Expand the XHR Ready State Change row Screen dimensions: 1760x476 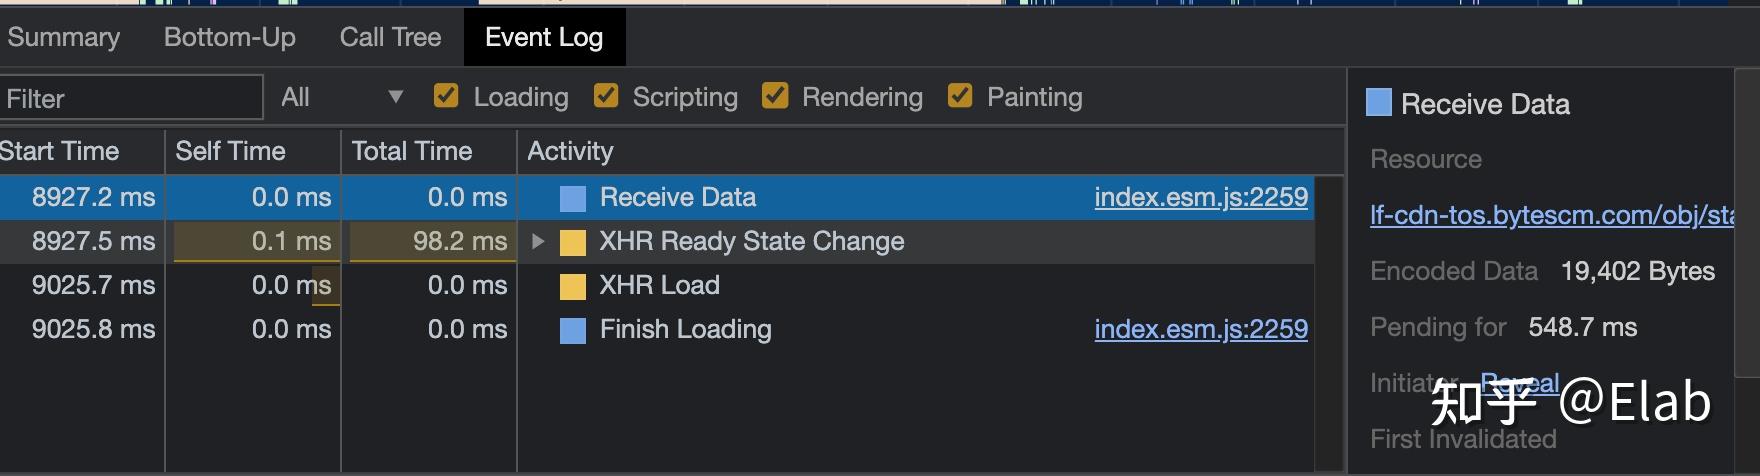tap(538, 241)
